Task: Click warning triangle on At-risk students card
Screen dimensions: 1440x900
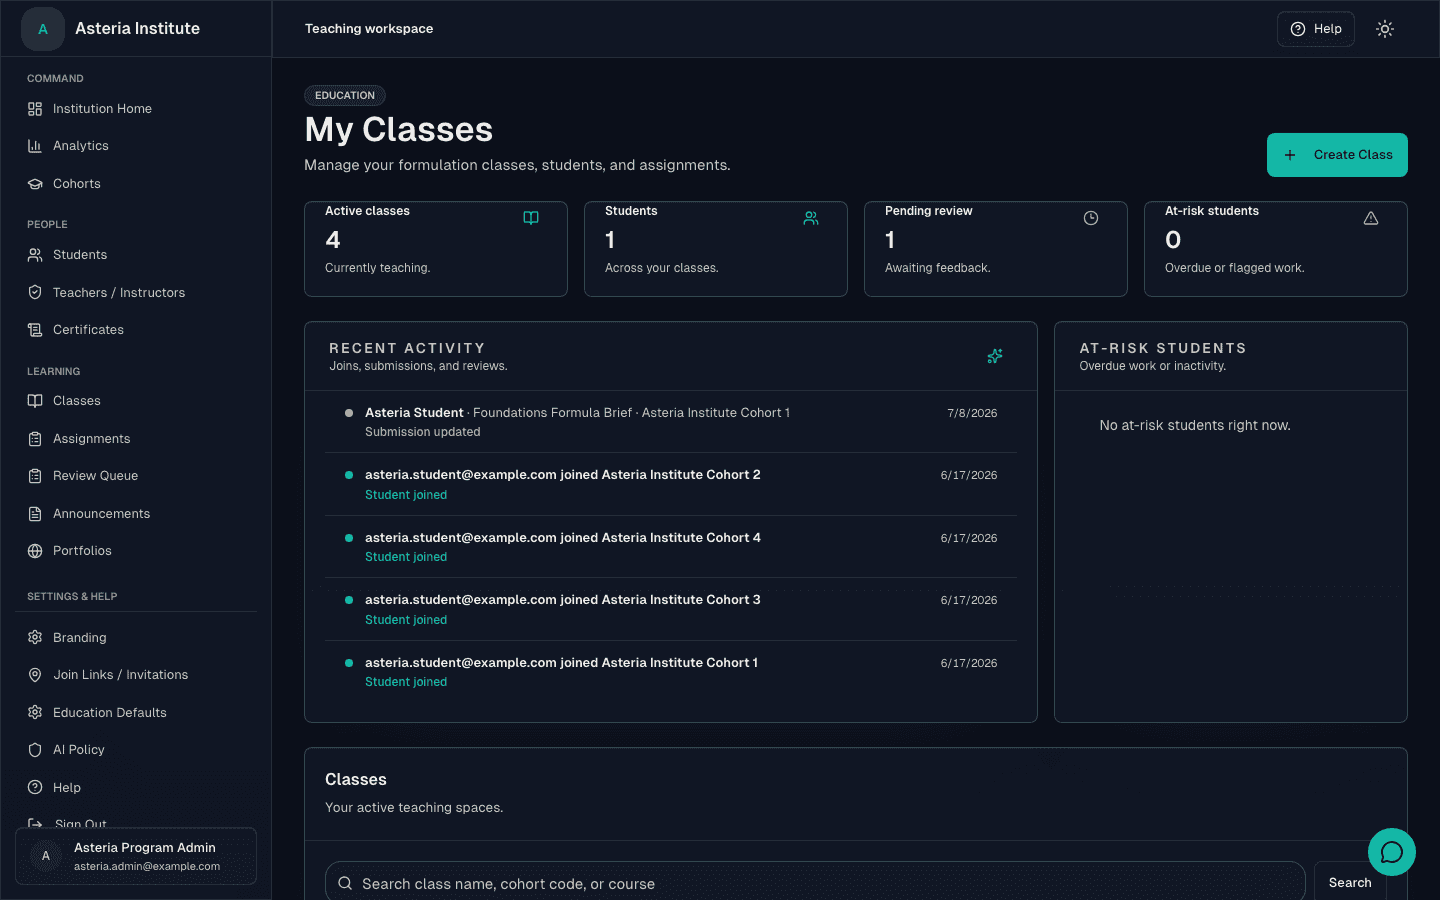Action: 1371,218
